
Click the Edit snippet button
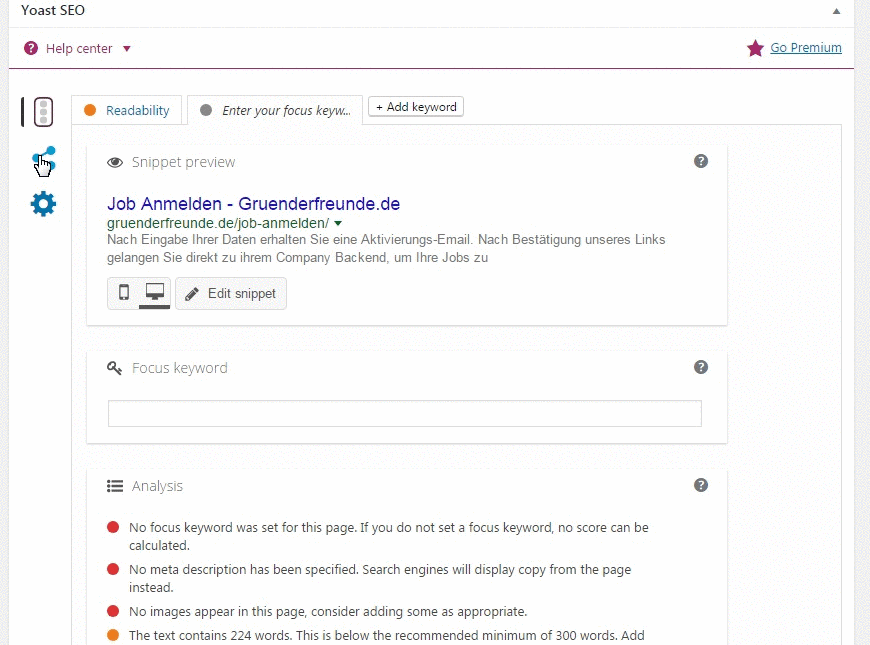[x=231, y=294]
